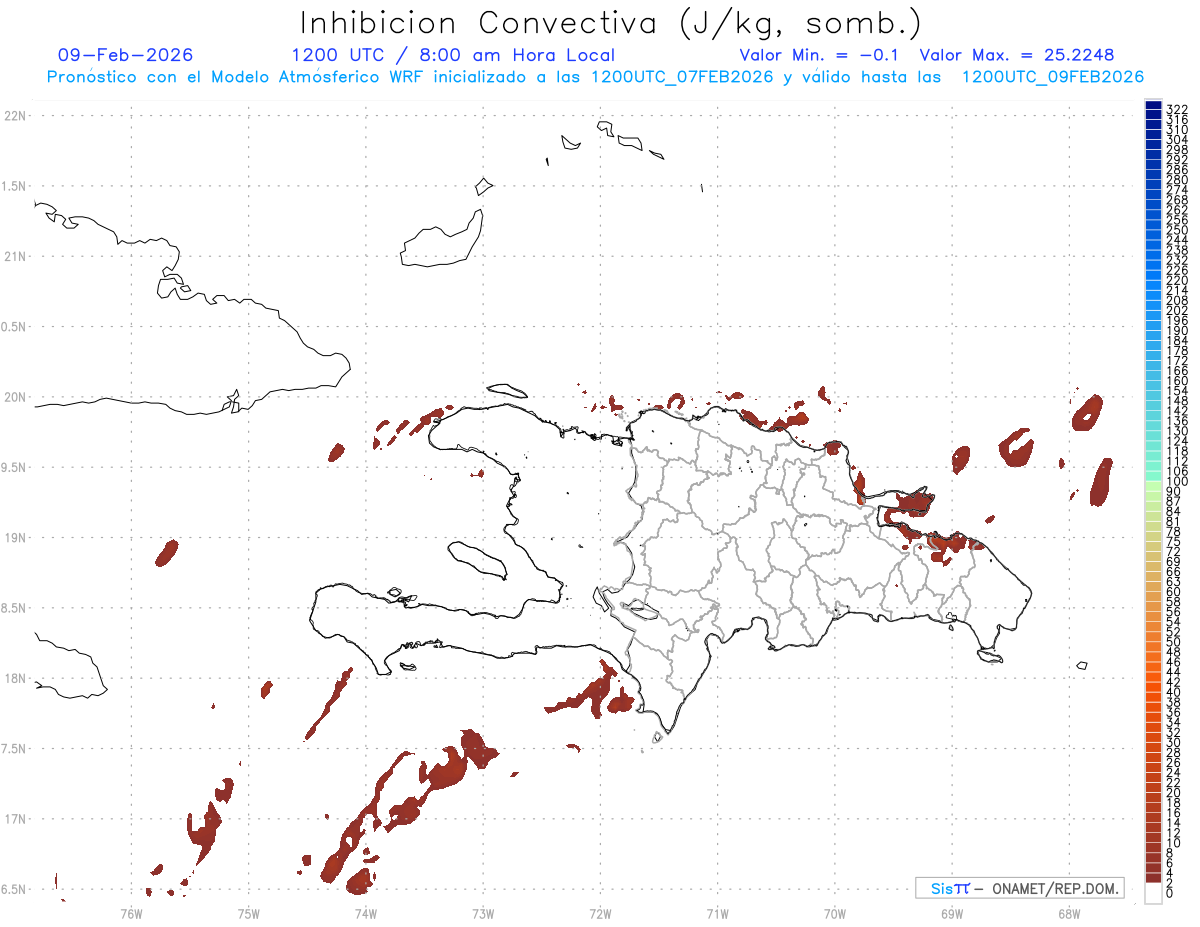
Task: Click the "Valor Min. = -0.1" readout
Action: (x=819, y=55)
